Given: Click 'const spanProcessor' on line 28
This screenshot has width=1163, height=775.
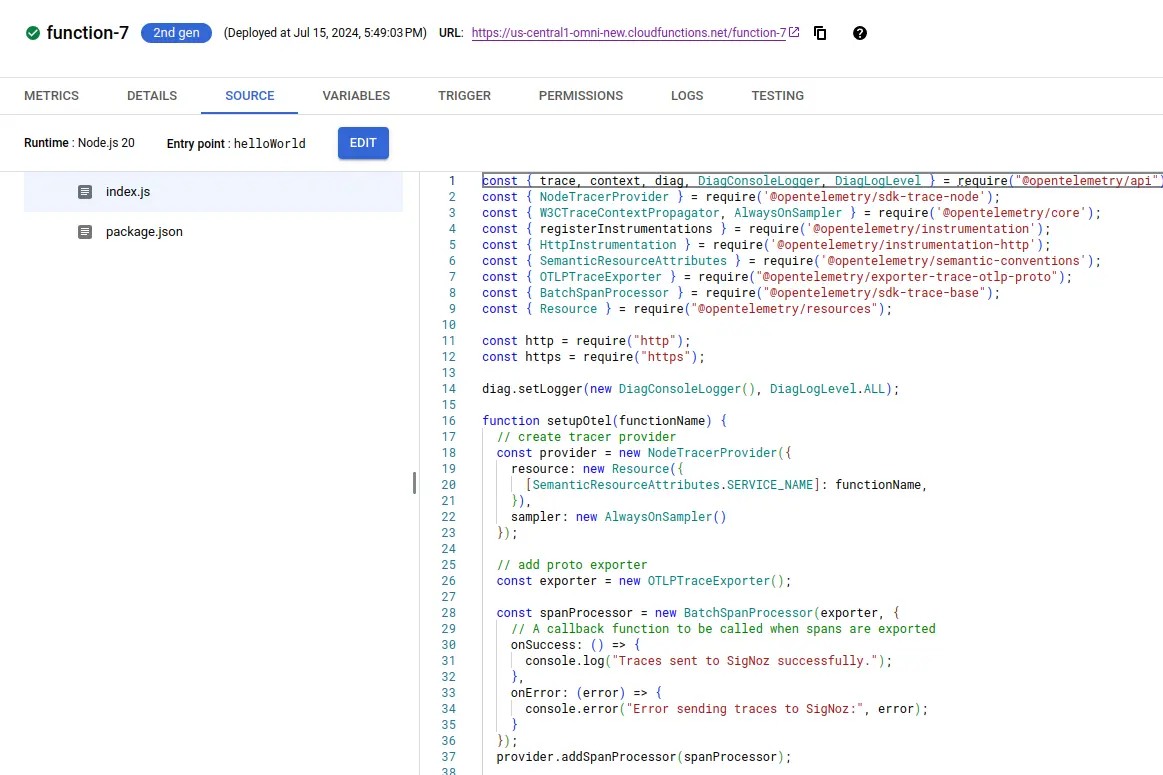Looking at the screenshot, I should [564, 613].
